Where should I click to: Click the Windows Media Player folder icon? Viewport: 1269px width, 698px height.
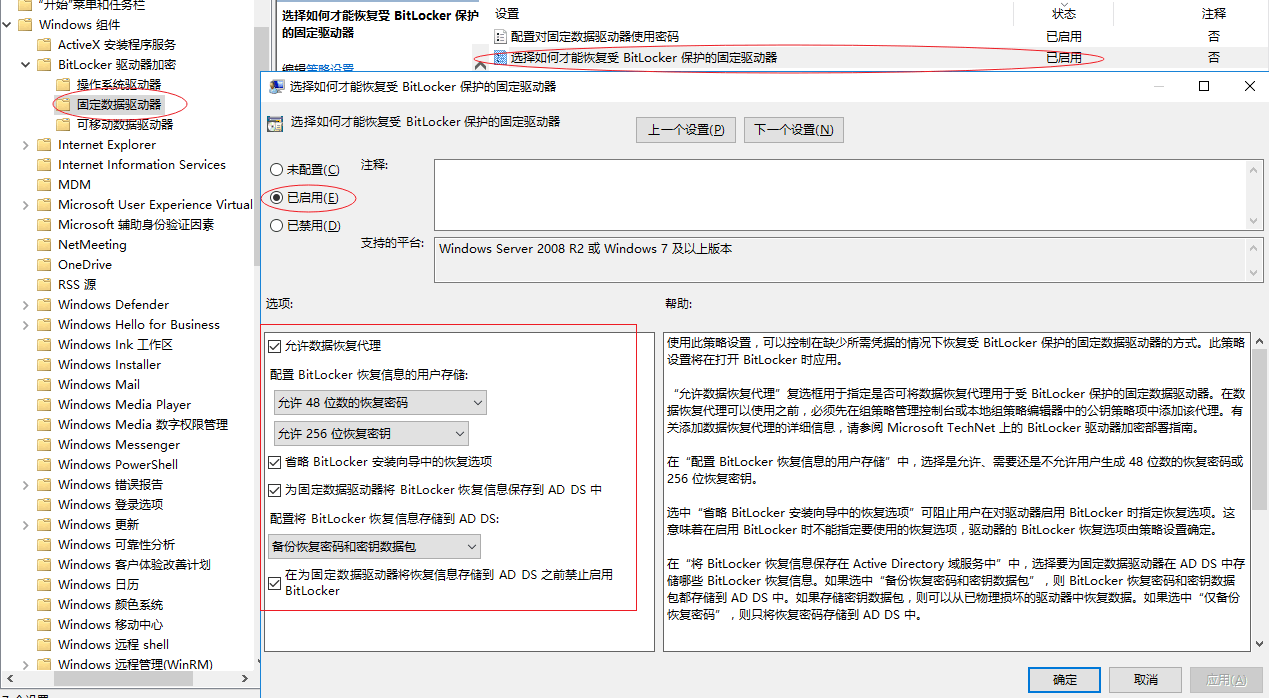[x=46, y=404]
